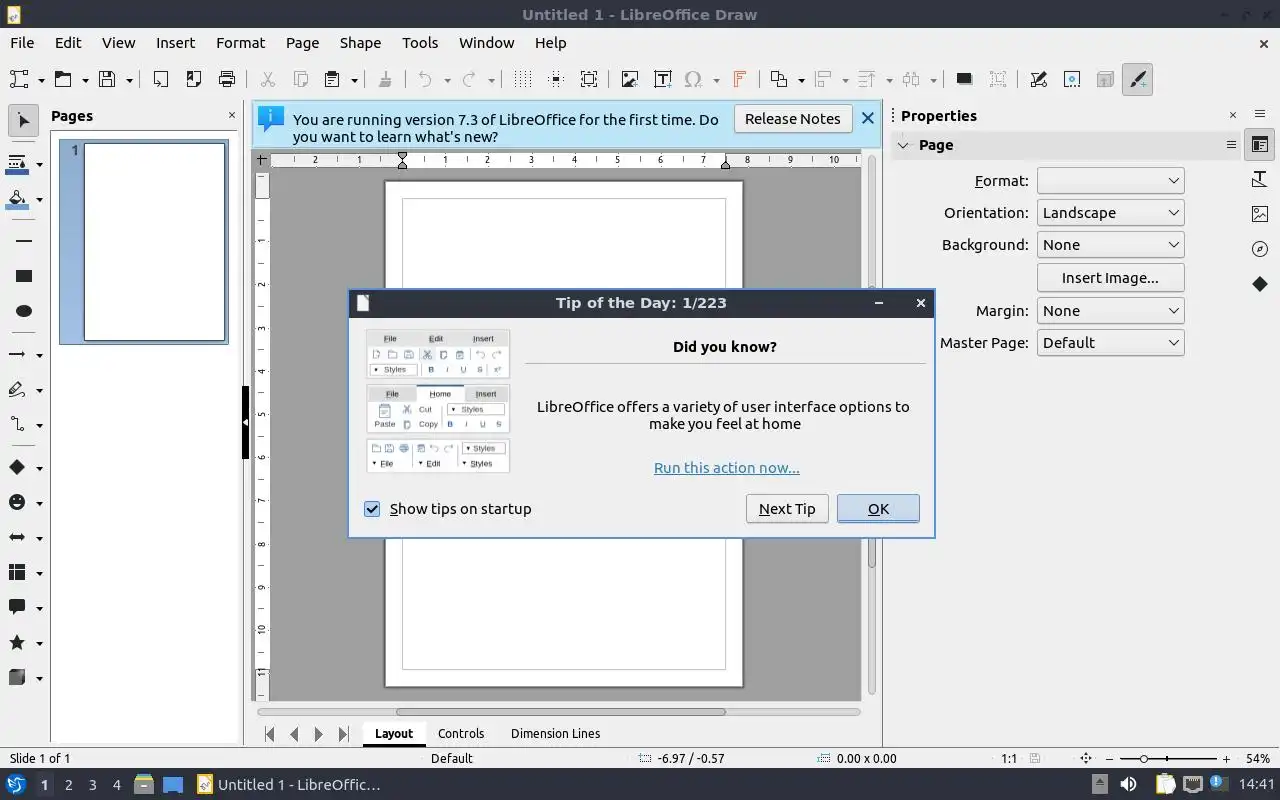Open Save button dropdown arrow
Screen dimensions: 1280x800
click(129, 80)
